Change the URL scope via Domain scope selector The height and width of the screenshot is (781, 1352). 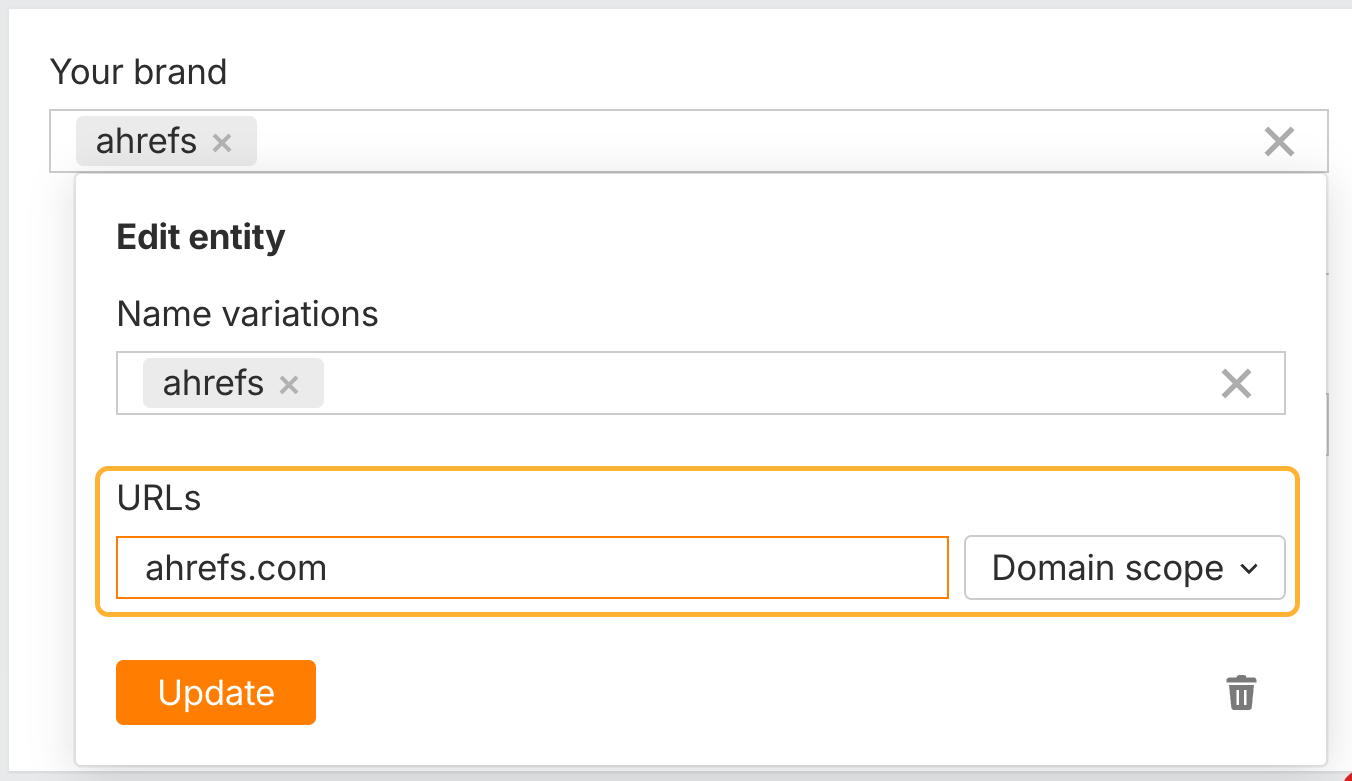point(1123,567)
